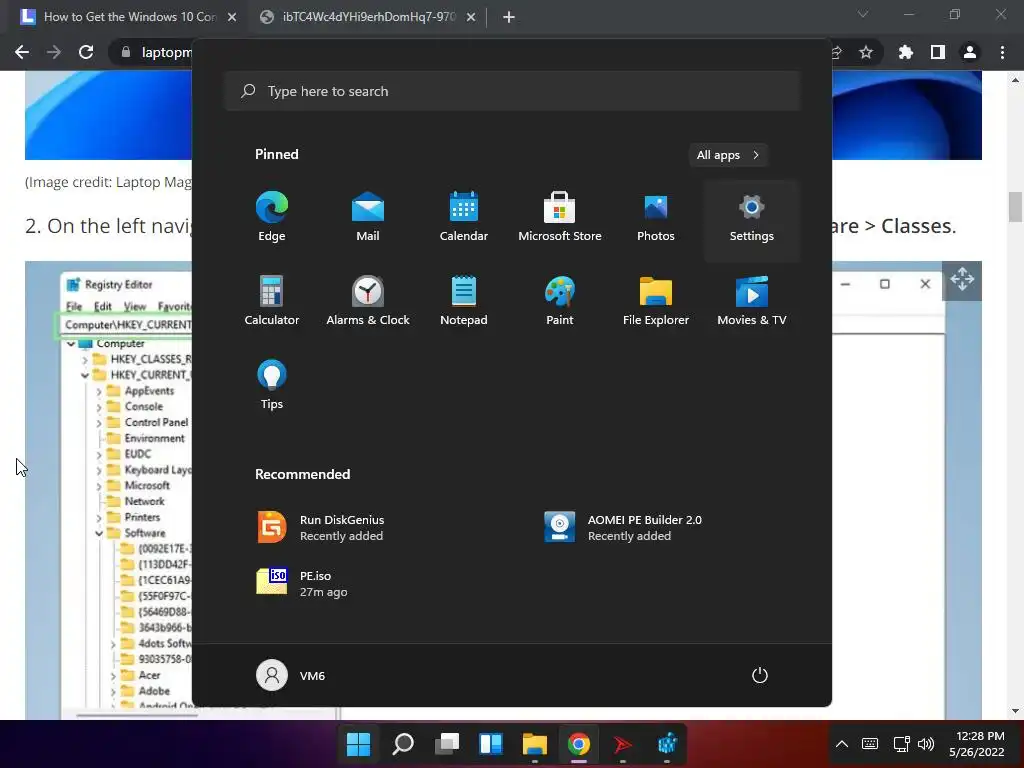Open Alarms & Clock

(x=368, y=301)
